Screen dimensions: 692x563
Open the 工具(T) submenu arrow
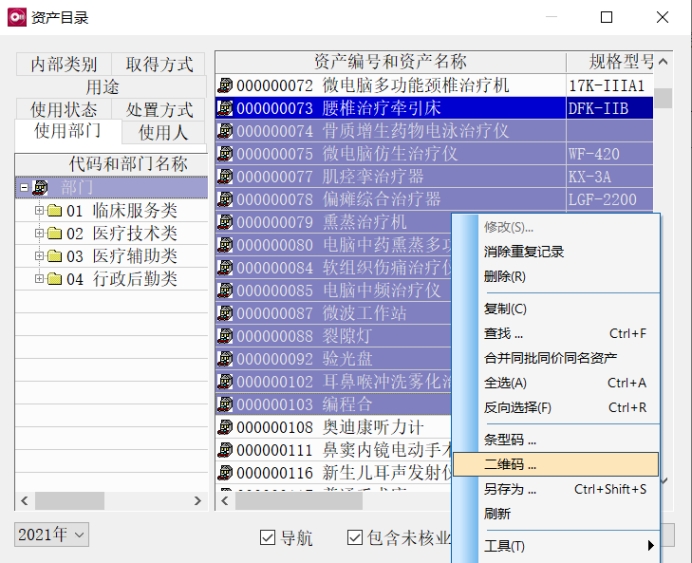tap(651, 546)
